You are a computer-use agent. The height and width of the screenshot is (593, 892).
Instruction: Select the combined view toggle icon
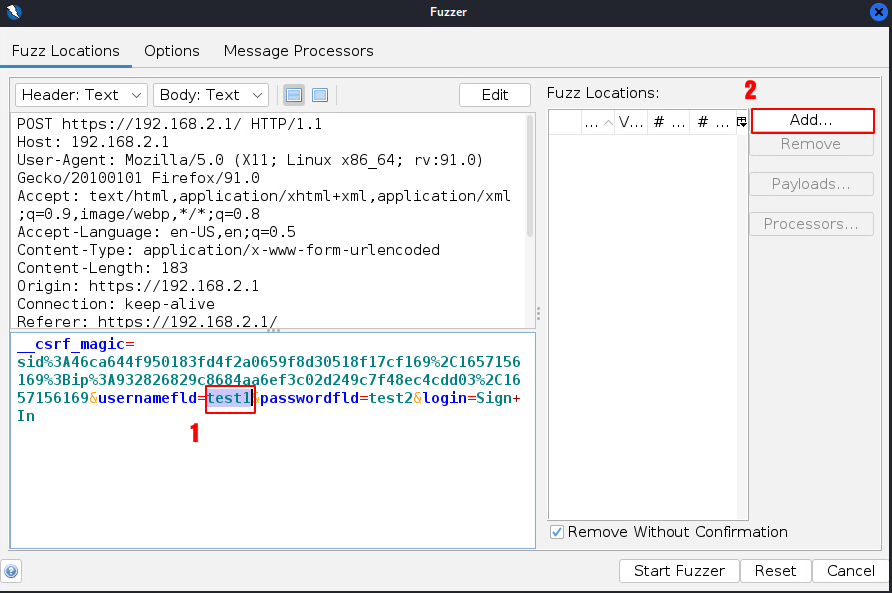(320, 95)
